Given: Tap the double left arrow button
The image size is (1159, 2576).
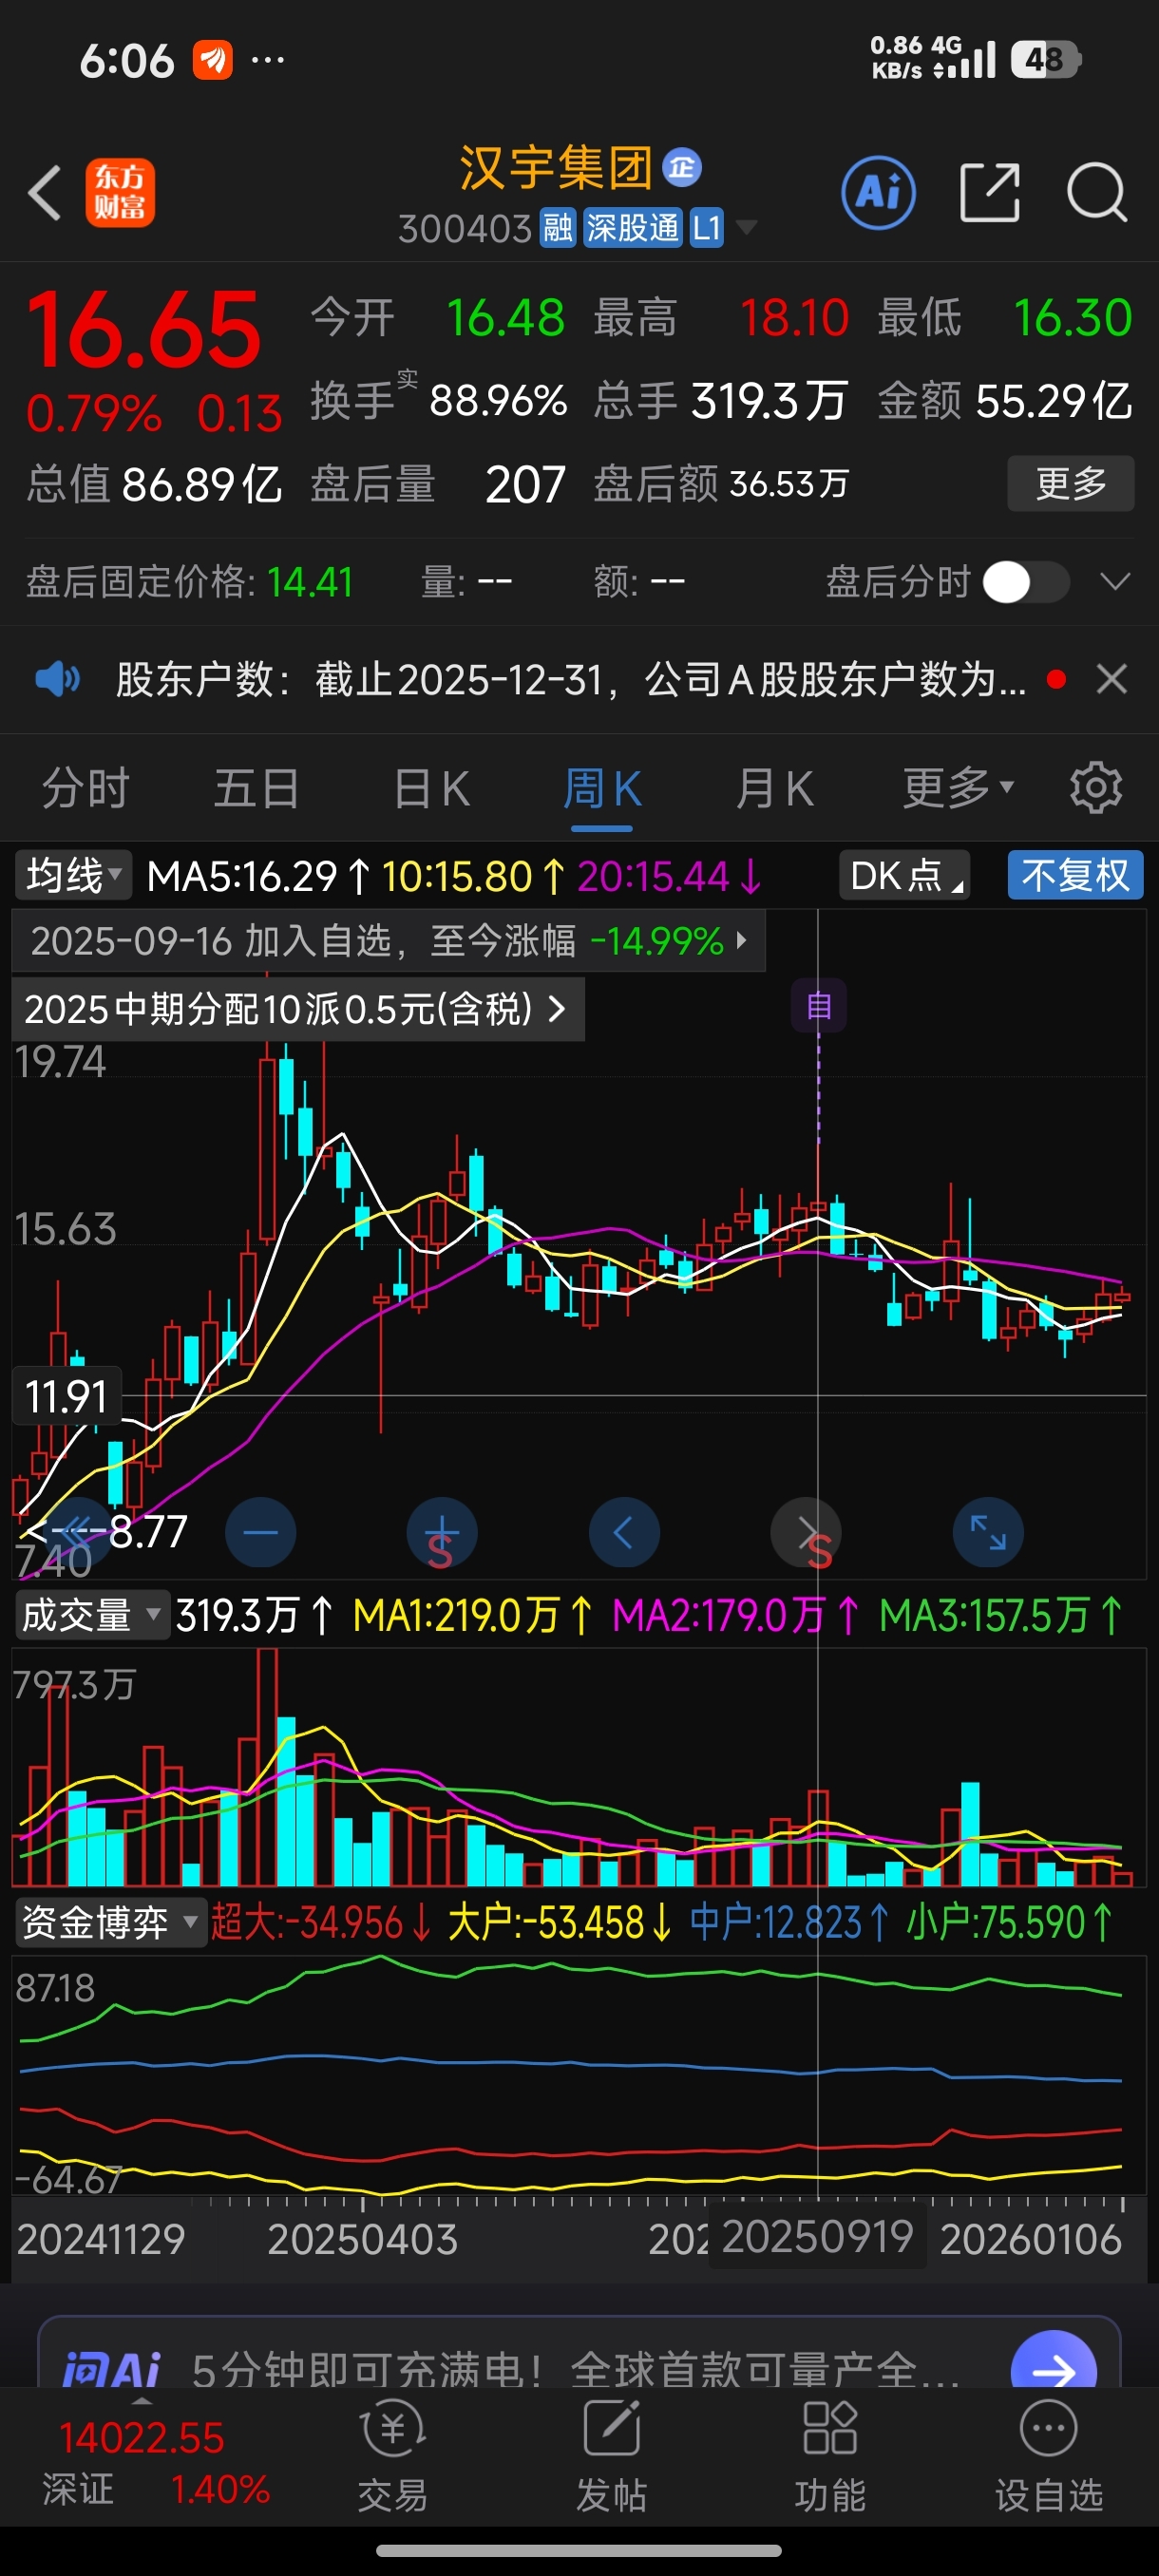Looking at the screenshot, I should point(78,1532).
